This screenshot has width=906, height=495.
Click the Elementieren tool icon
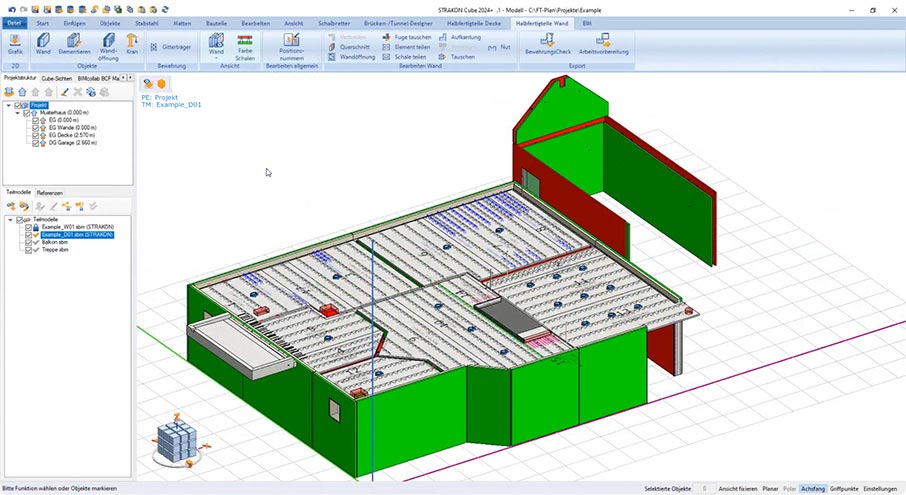pos(74,43)
